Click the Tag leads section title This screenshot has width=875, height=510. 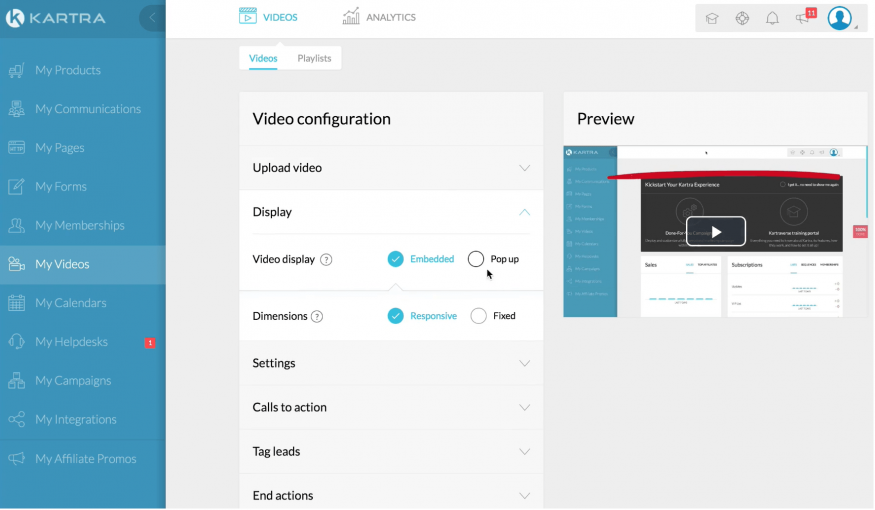[276, 451]
